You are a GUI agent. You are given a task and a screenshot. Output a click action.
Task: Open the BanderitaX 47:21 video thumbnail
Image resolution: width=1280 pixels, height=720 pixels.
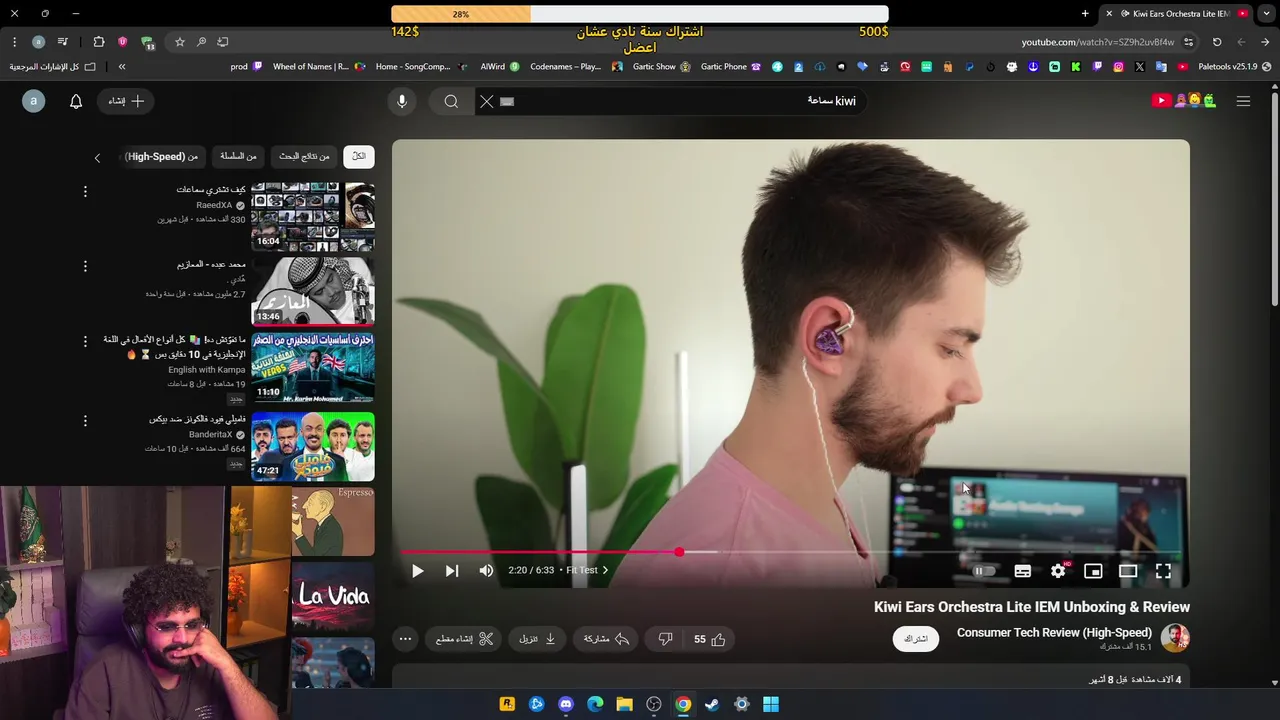tap(313, 447)
